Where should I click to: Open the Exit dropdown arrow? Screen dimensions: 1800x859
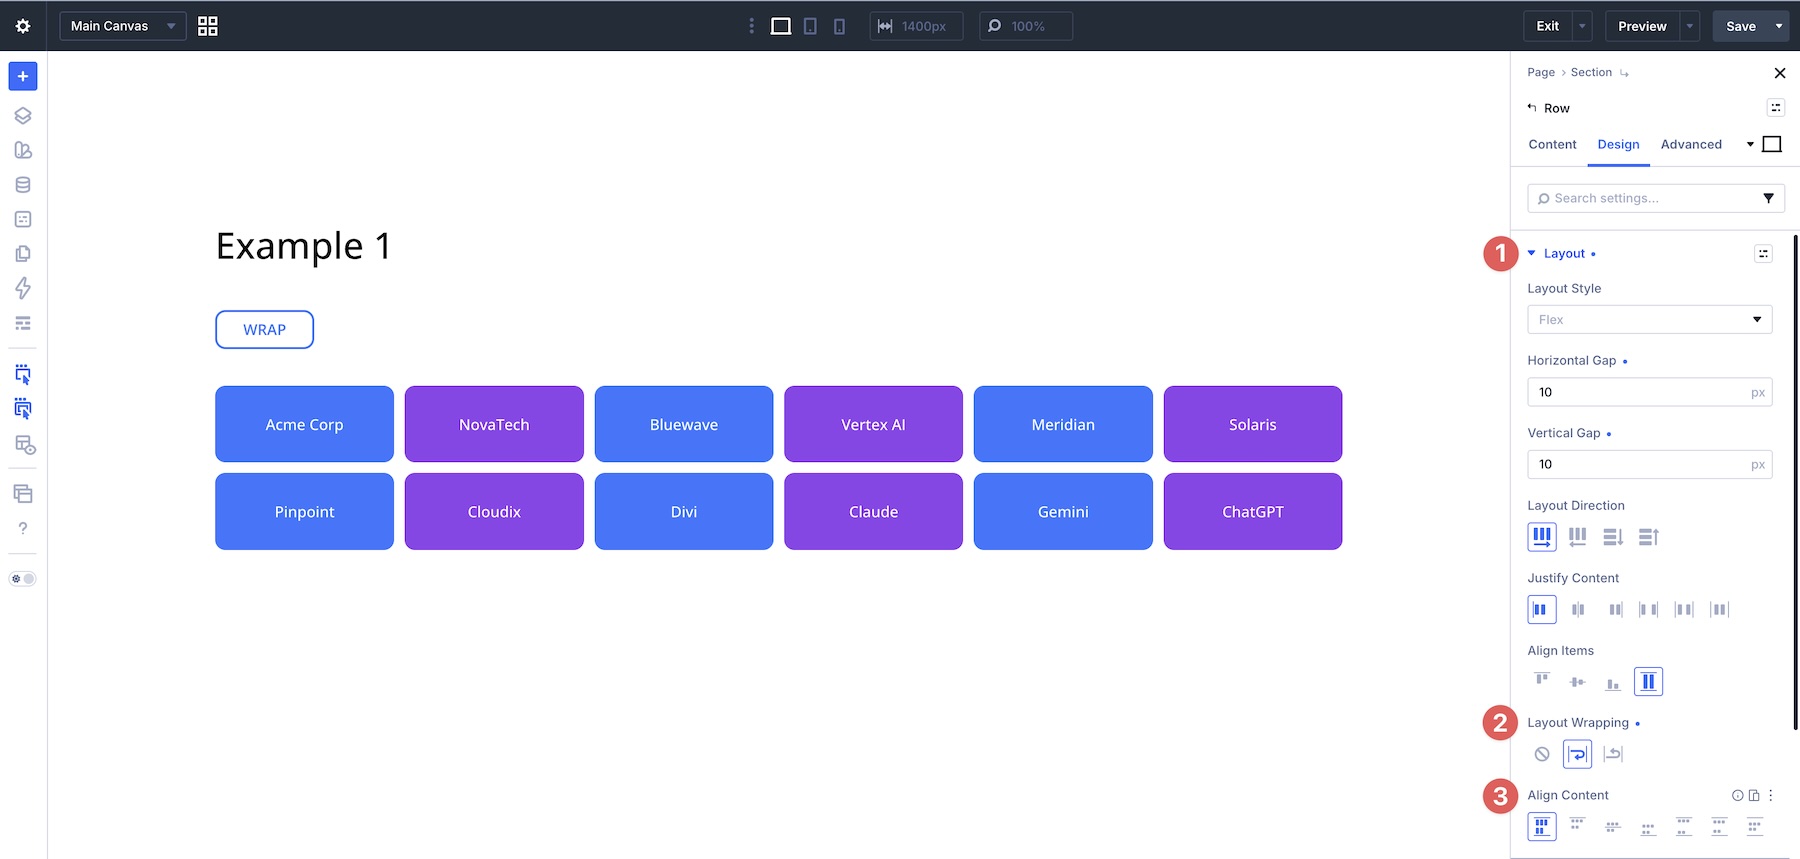(x=1582, y=26)
